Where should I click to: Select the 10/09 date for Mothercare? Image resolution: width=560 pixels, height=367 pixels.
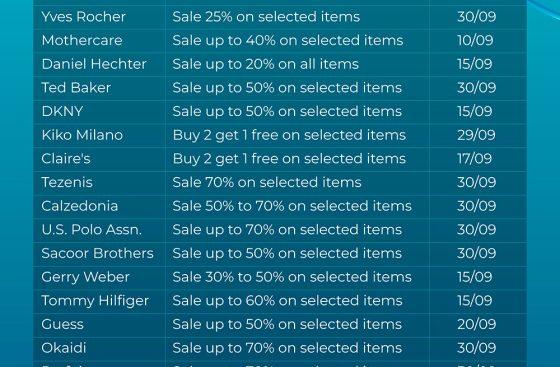pyautogui.click(x=475, y=40)
